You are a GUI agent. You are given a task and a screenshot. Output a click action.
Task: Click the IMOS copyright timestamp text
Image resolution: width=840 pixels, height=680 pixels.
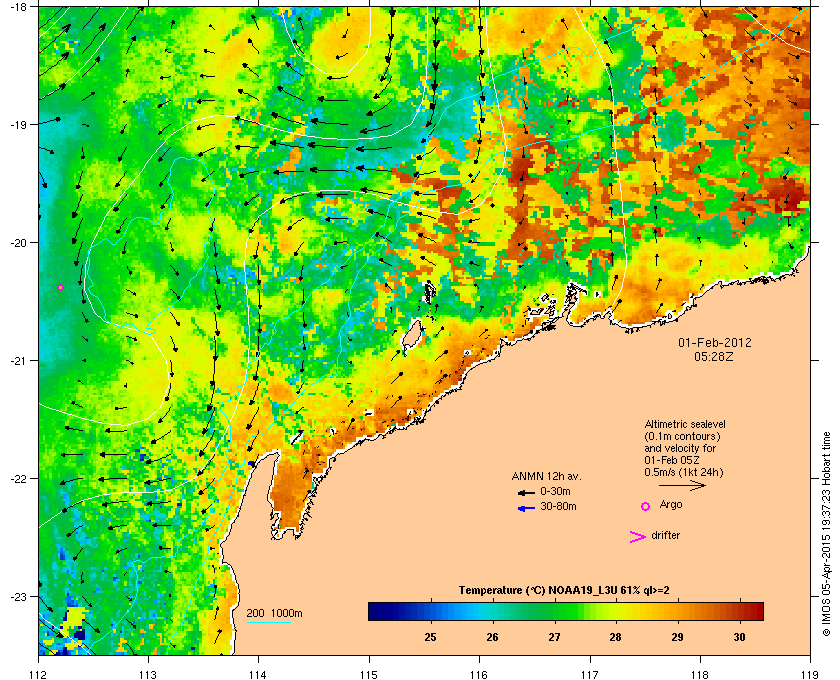826,536
